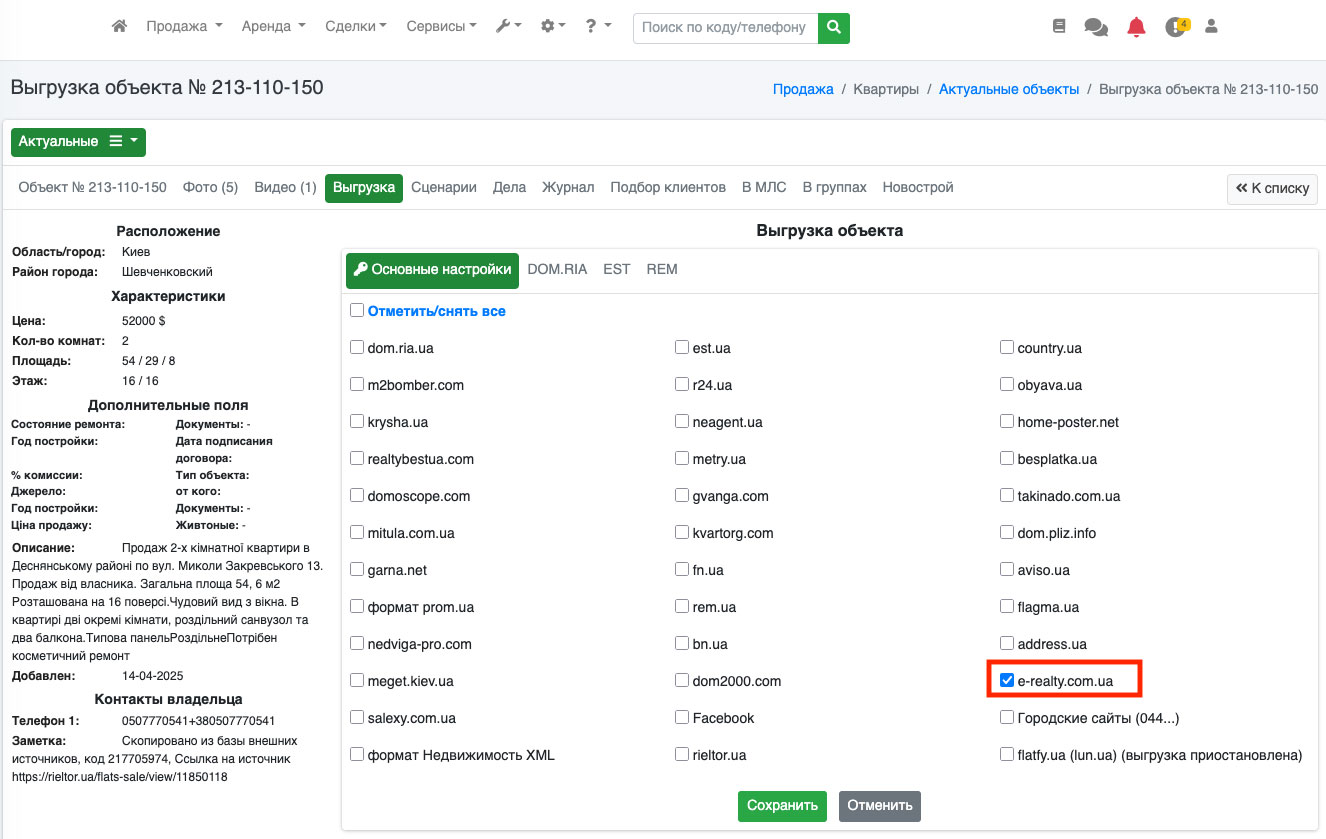
Task: Uncheck the e-realty.com.ua checkbox
Action: [x=1007, y=681]
